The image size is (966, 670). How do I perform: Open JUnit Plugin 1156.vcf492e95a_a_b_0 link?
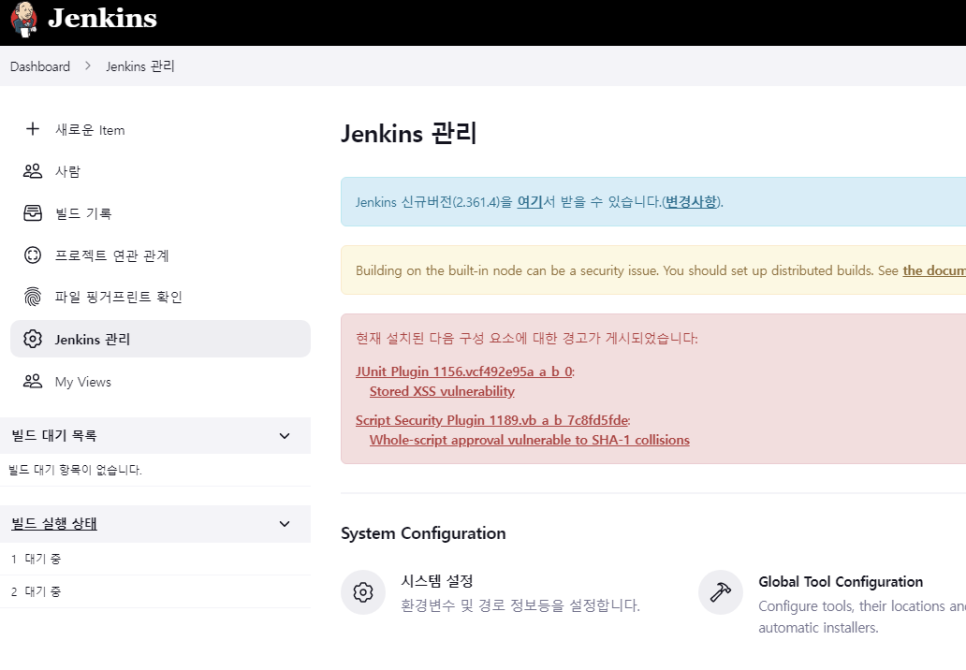[465, 371]
